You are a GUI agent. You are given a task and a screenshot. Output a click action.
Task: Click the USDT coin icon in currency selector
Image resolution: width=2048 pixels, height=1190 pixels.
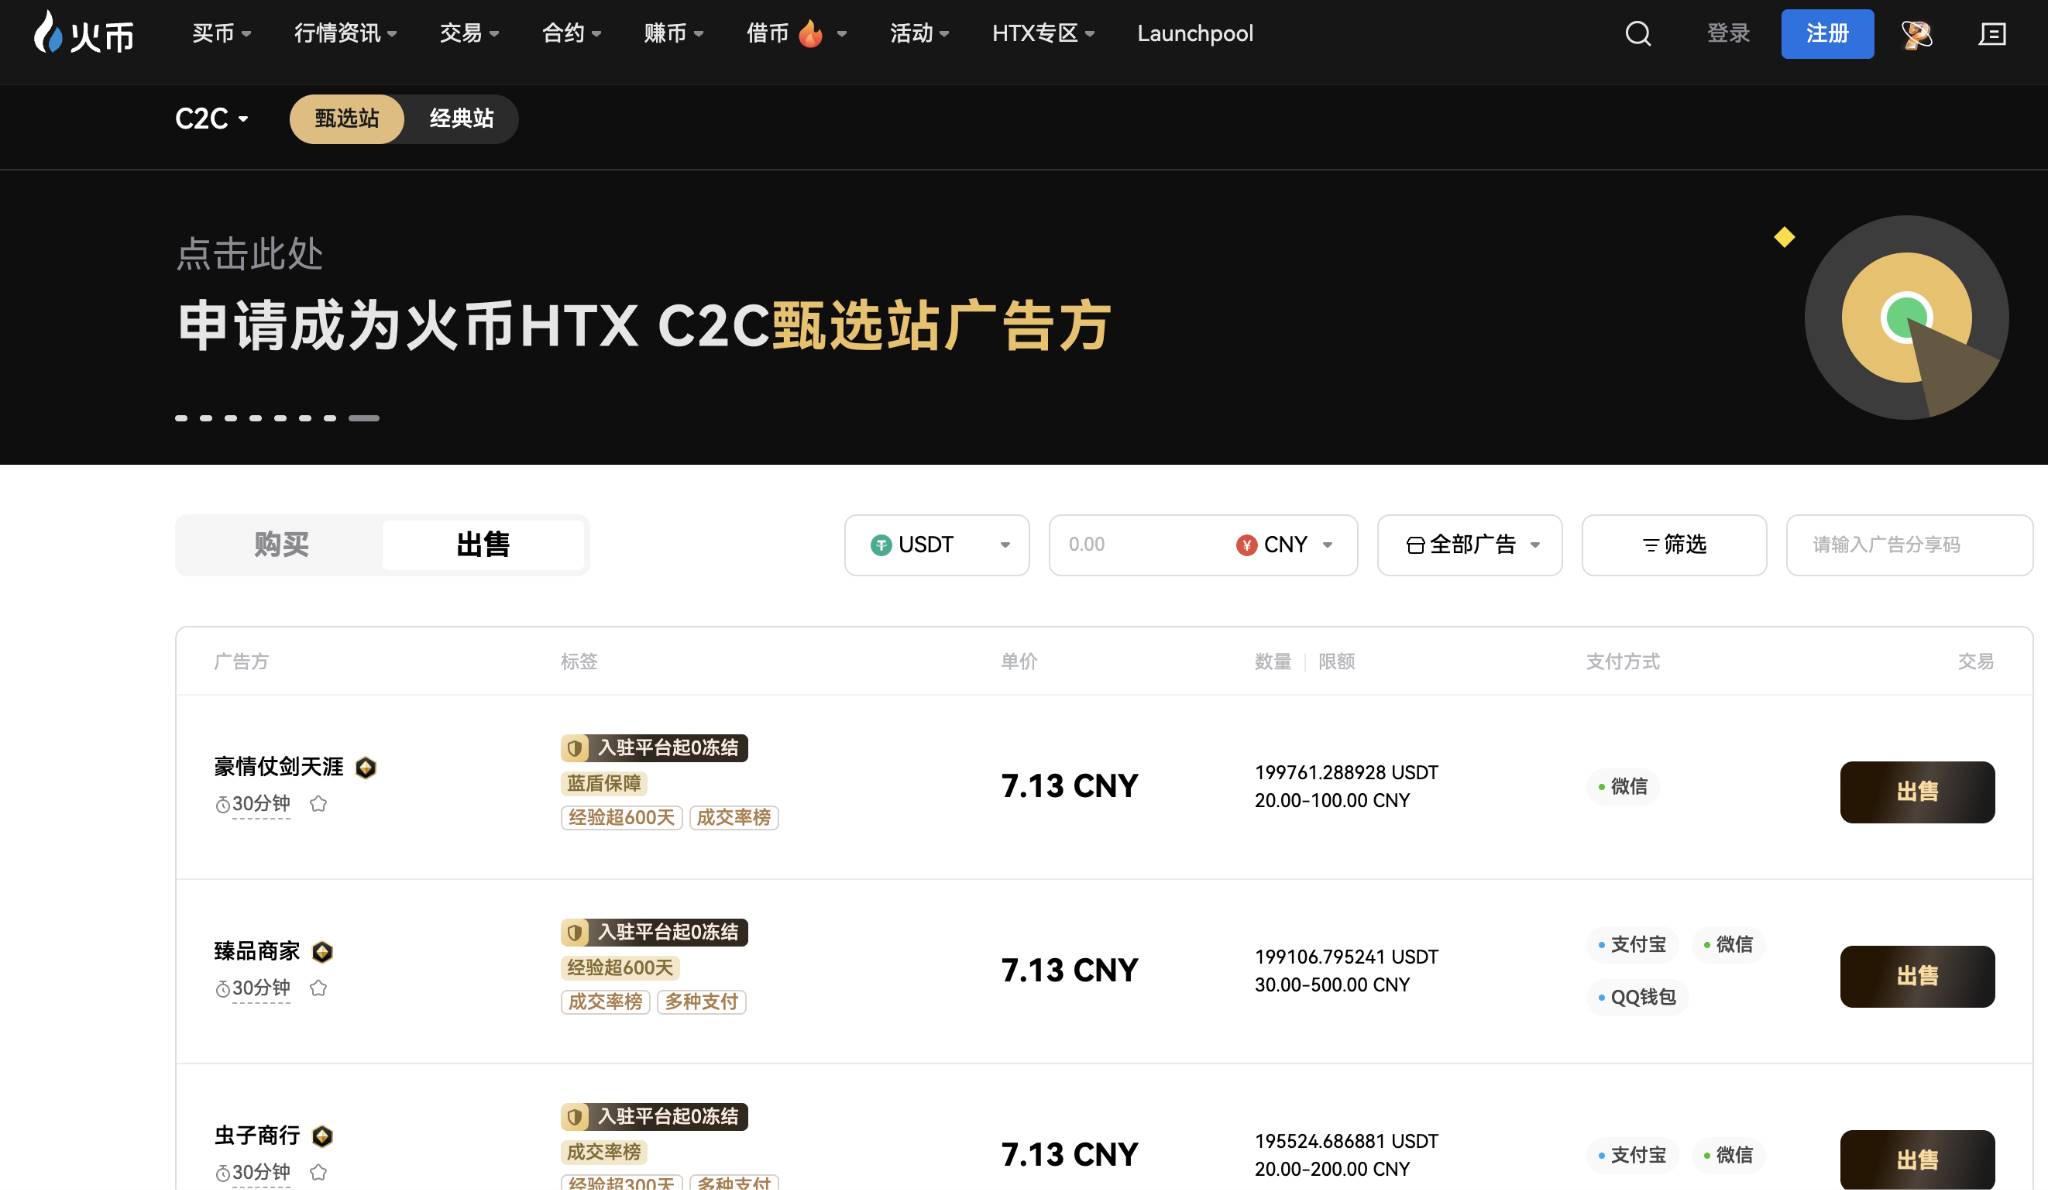pyautogui.click(x=881, y=545)
